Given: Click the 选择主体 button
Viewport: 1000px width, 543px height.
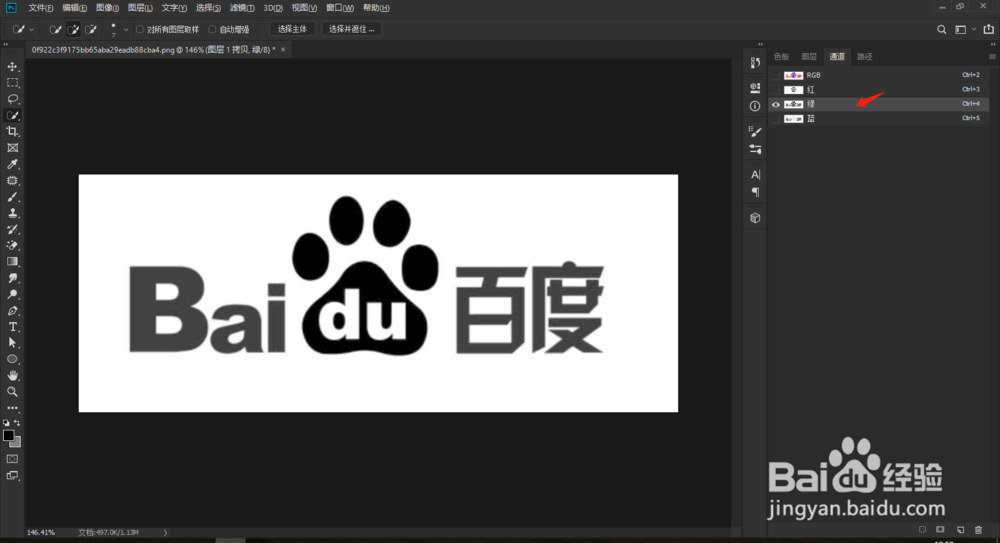Looking at the screenshot, I should 292,29.
